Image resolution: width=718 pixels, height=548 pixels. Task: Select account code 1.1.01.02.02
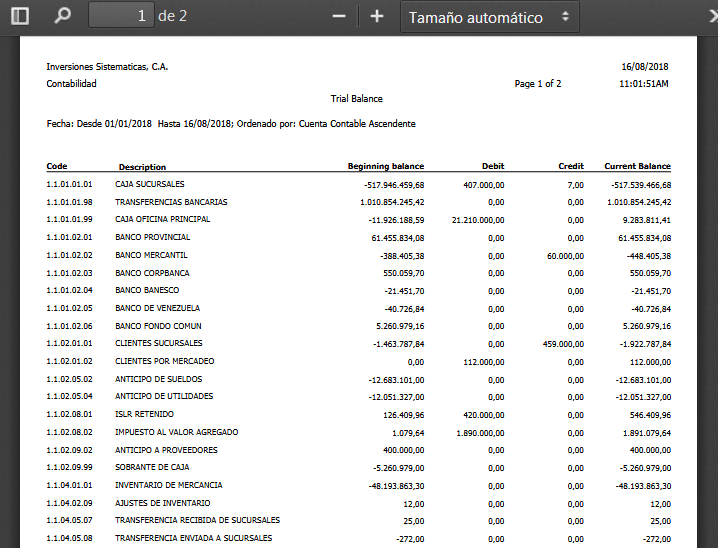69,255
